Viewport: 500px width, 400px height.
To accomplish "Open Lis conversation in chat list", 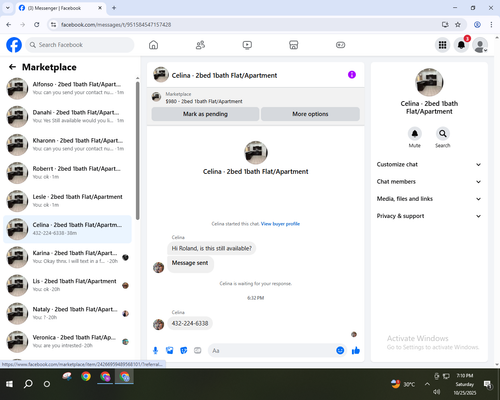I will coord(67,285).
